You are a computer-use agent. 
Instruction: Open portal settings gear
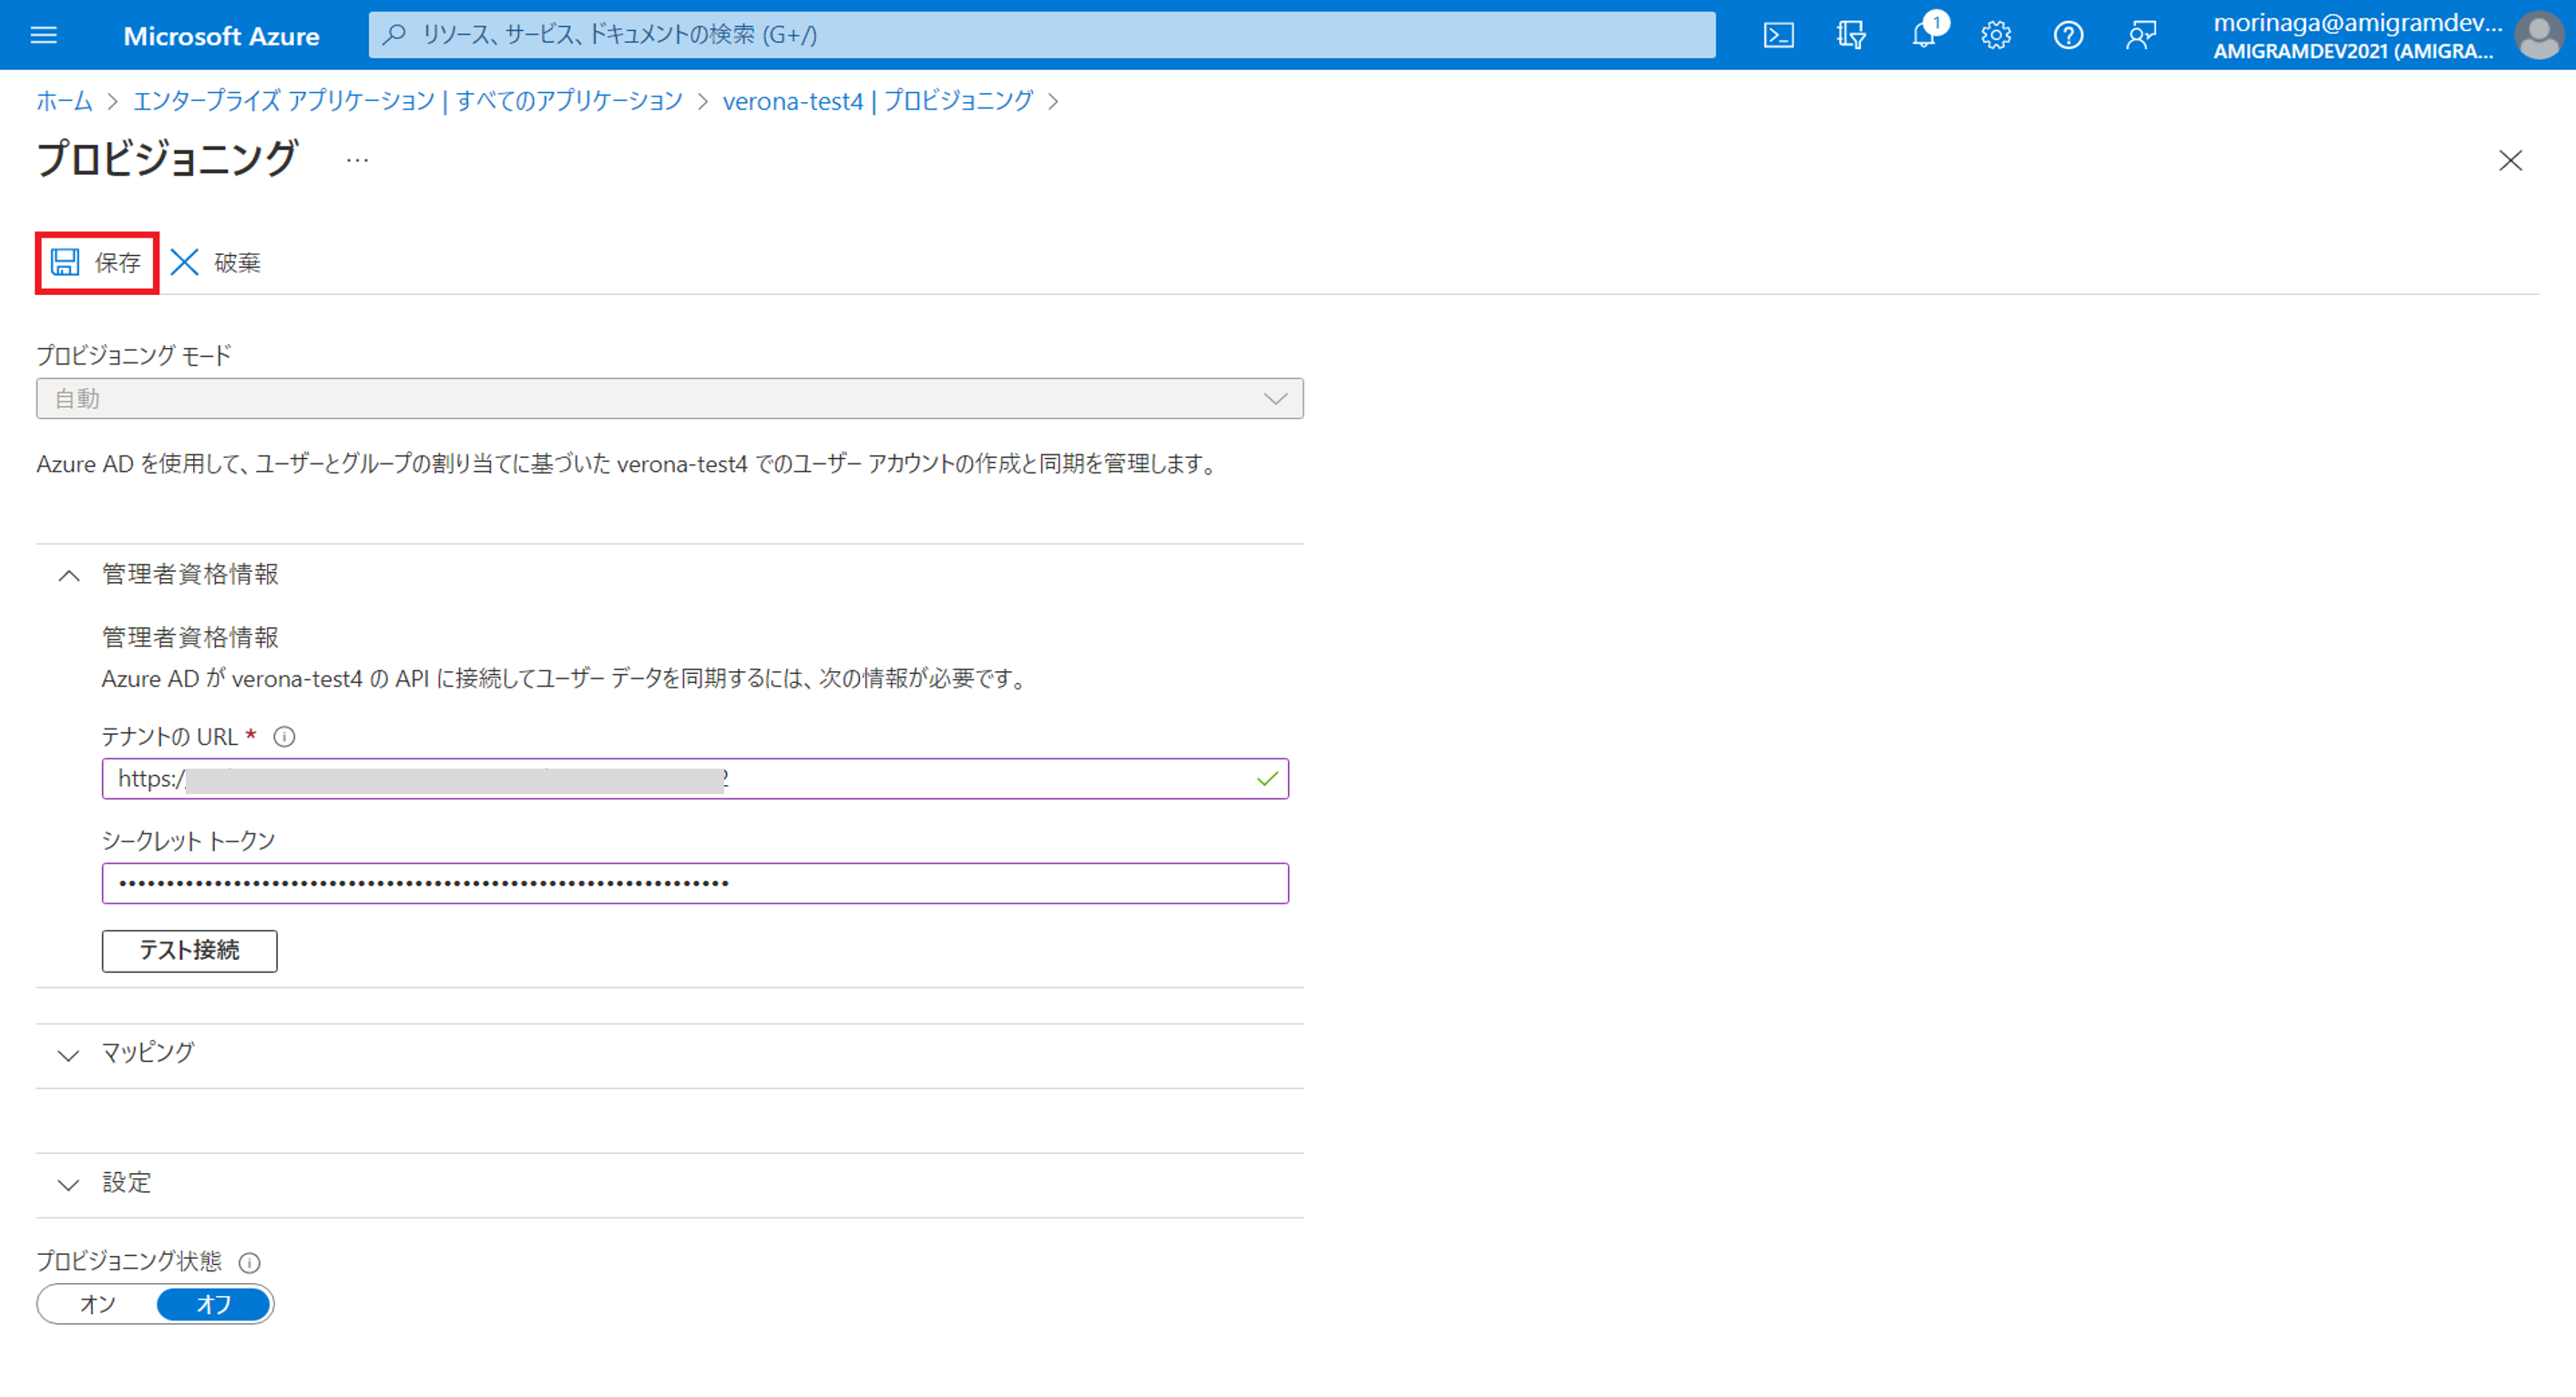[x=1996, y=35]
